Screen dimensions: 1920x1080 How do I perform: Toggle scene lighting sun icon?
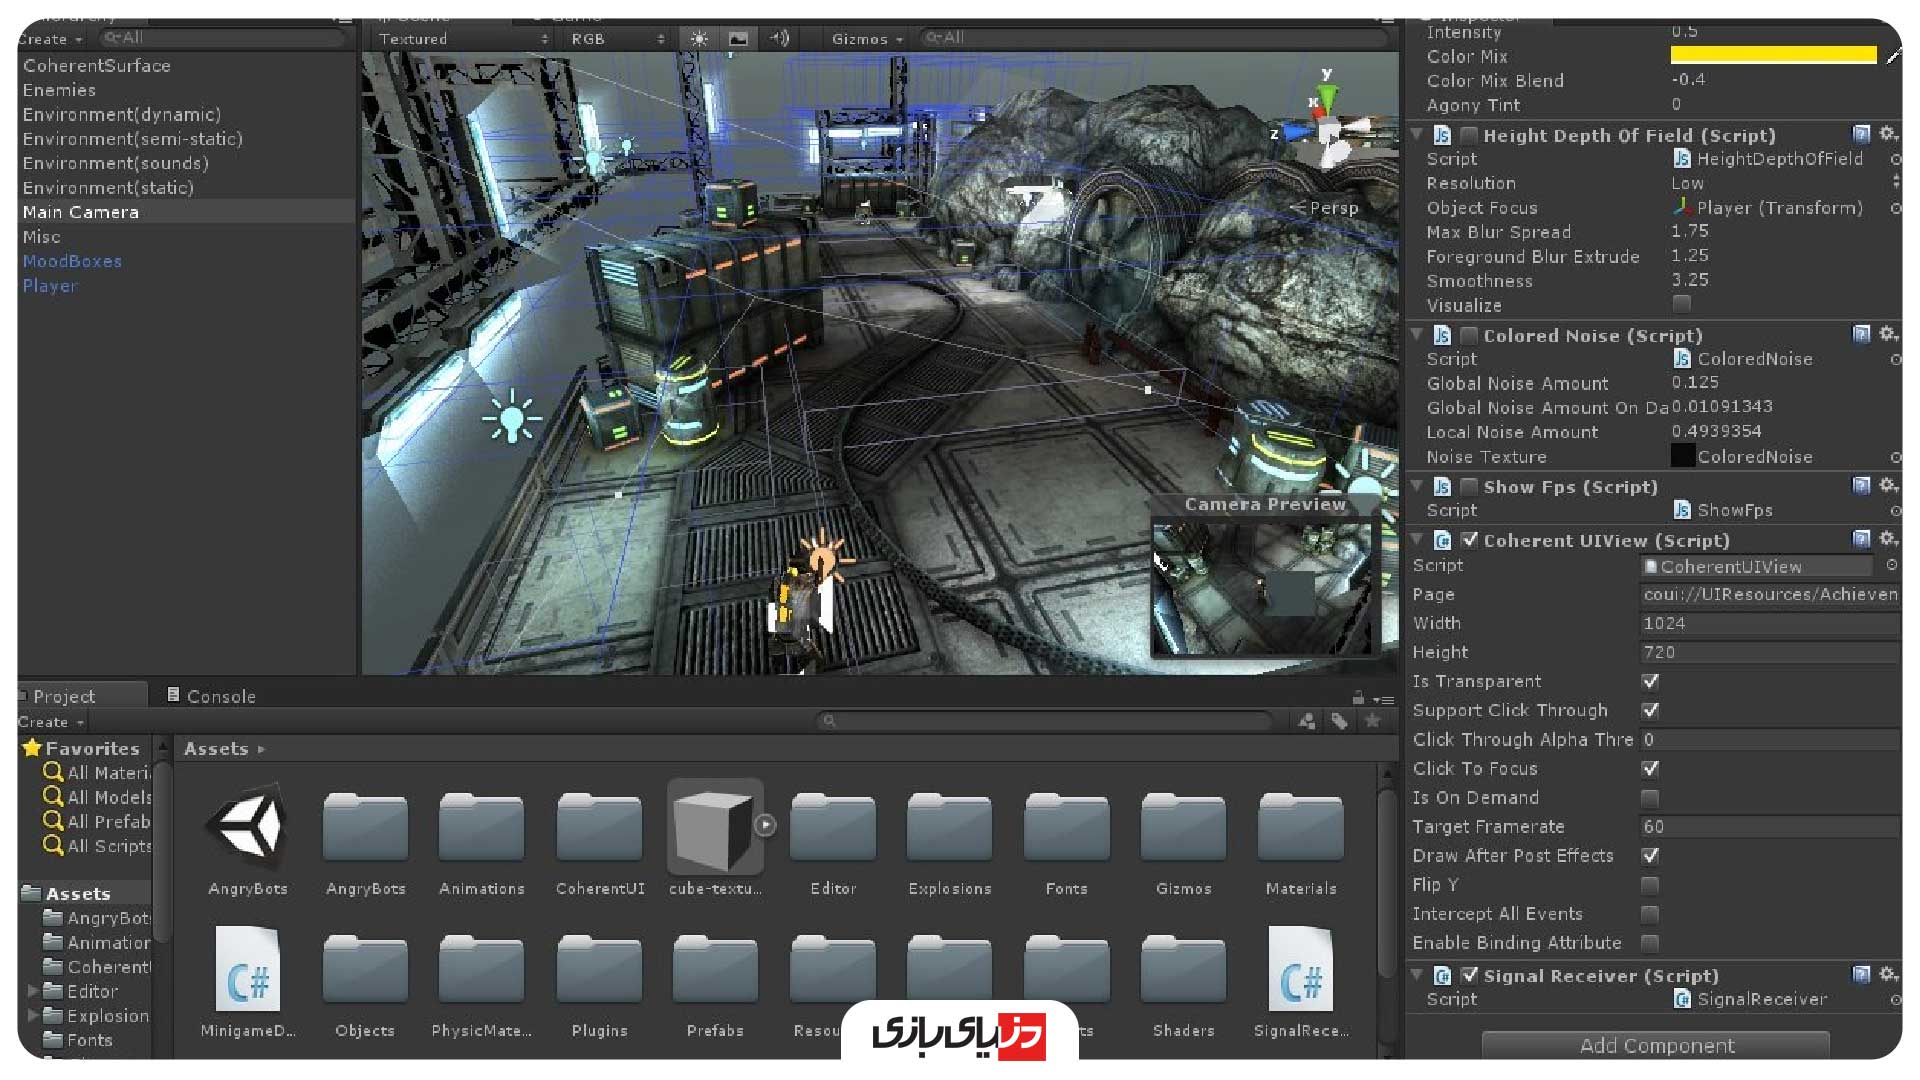[699, 39]
